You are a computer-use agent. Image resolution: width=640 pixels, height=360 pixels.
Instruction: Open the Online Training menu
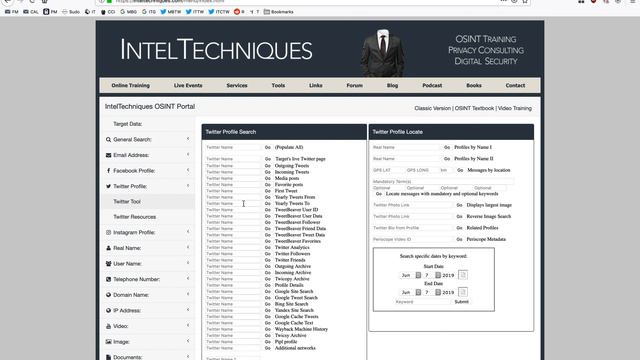pyautogui.click(x=131, y=85)
